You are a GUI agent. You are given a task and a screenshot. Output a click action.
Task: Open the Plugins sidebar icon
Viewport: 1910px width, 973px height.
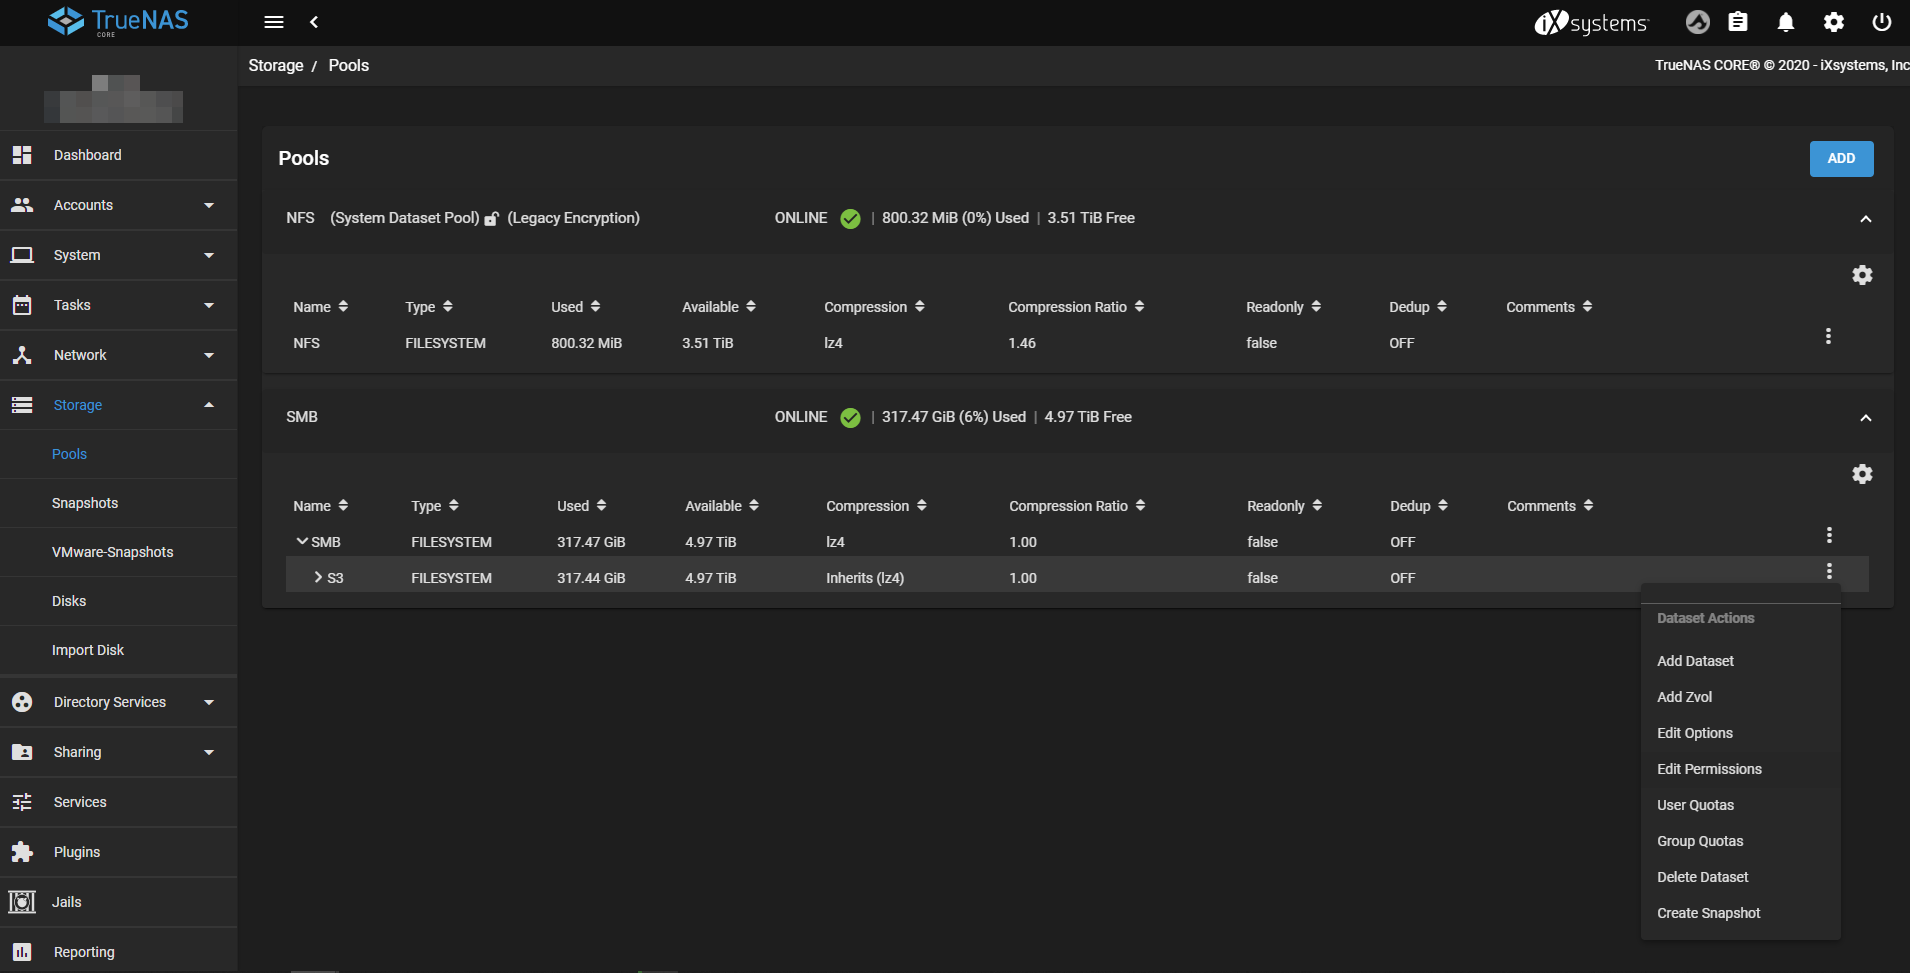click(x=22, y=851)
